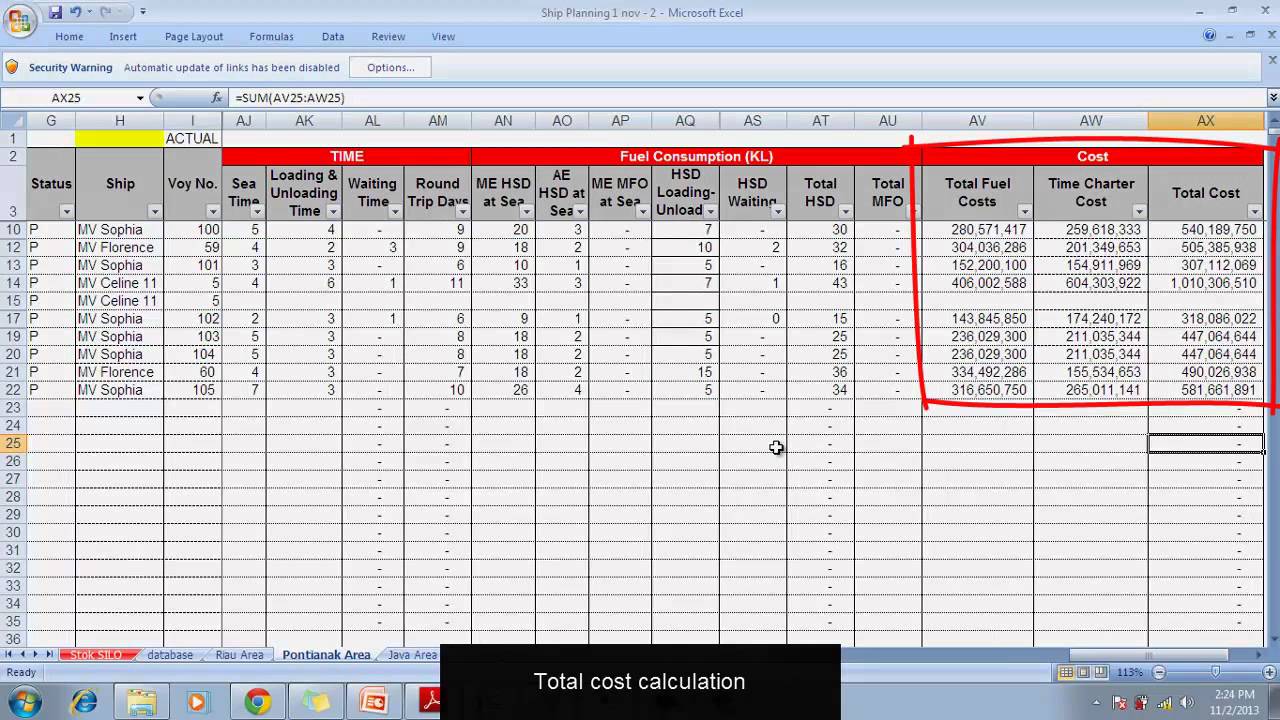1280x720 pixels.
Task: Expand the Name Box dropdown
Action: coord(140,98)
